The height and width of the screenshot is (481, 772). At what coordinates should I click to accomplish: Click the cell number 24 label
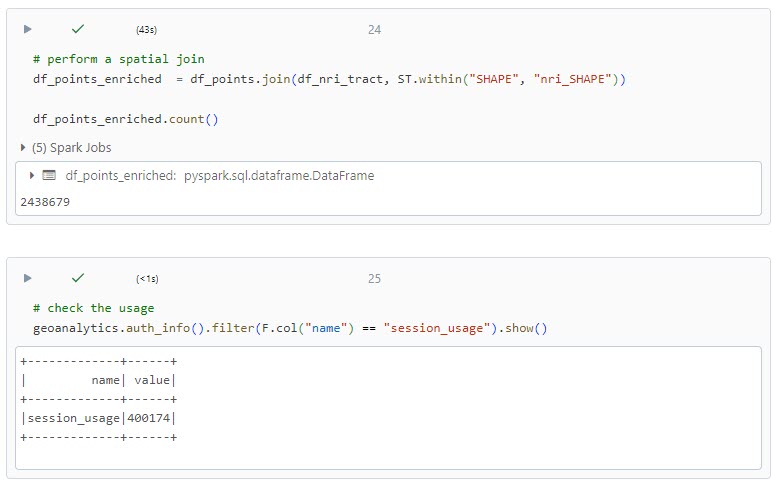pyautogui.click(x=374, y=30)
